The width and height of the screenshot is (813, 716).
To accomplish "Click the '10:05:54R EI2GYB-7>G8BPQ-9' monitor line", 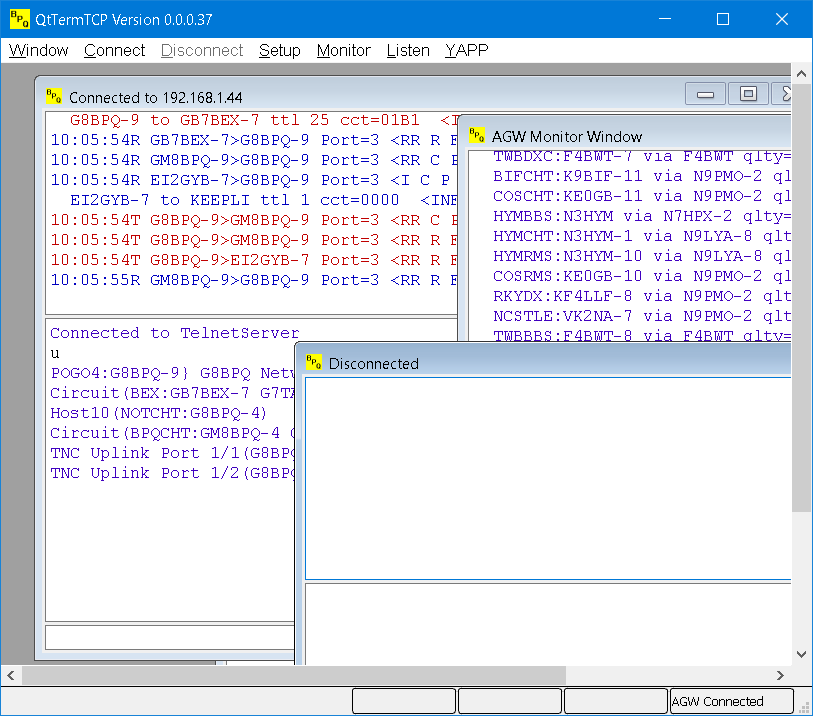I will pyautogui.click(x=254, y=180).
